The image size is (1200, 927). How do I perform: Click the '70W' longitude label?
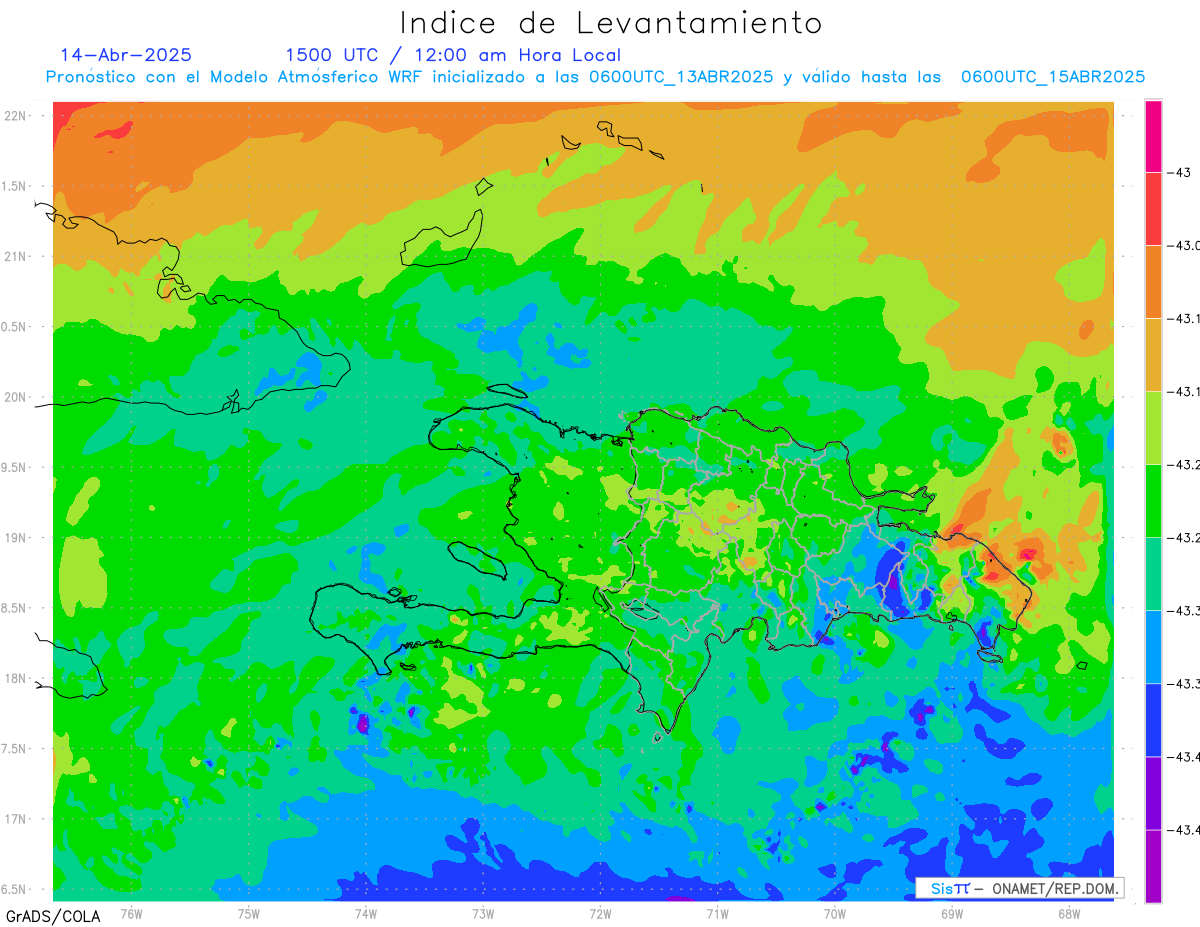834,914
